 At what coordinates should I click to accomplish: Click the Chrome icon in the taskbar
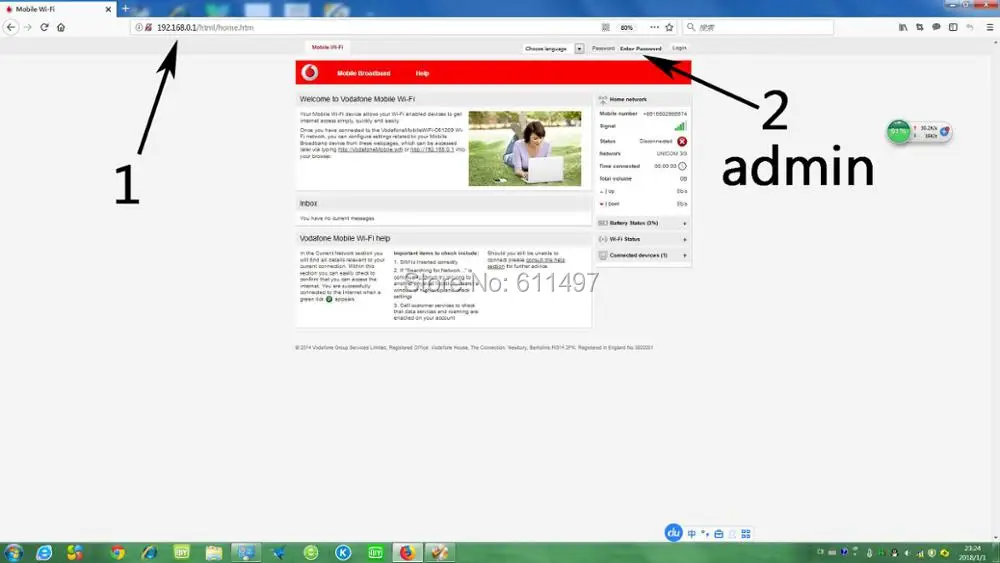[x=117, y=552]
